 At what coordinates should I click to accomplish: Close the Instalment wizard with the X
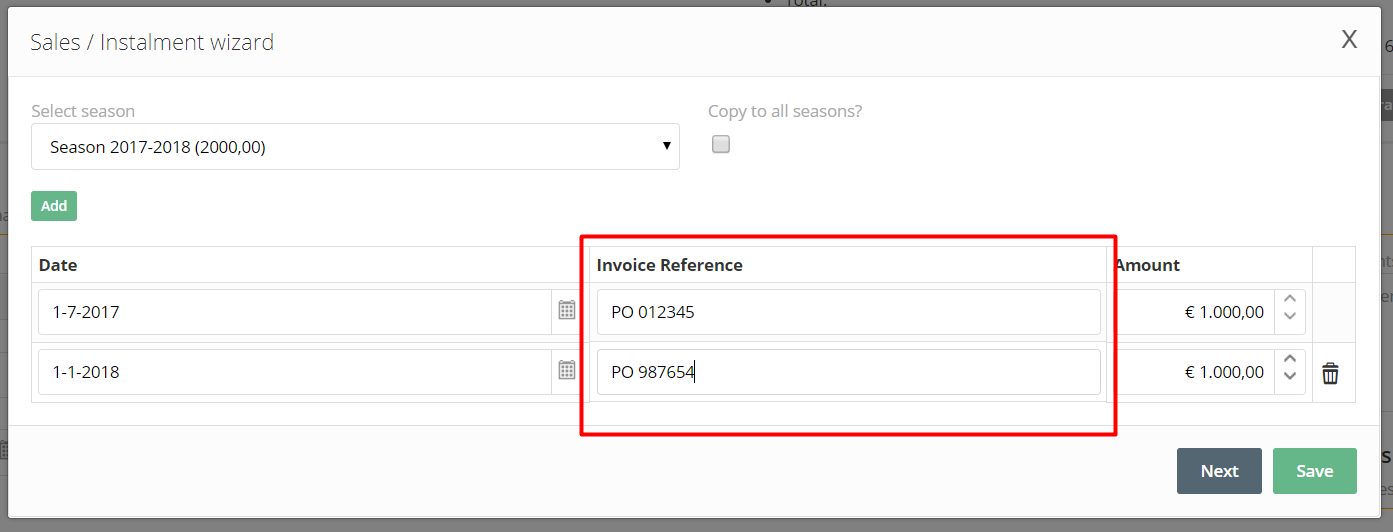pyautogui.click(x=1349, y=39)
